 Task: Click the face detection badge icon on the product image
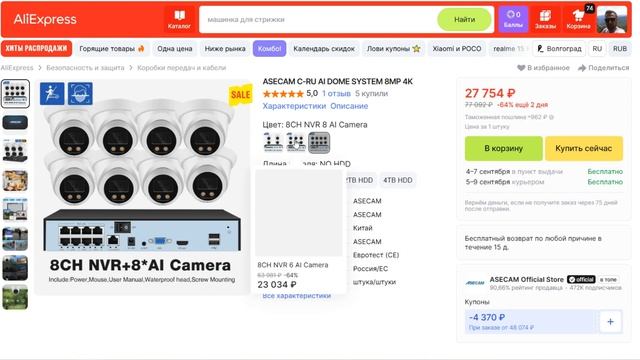pyautogui.click(x=80, y=93)
